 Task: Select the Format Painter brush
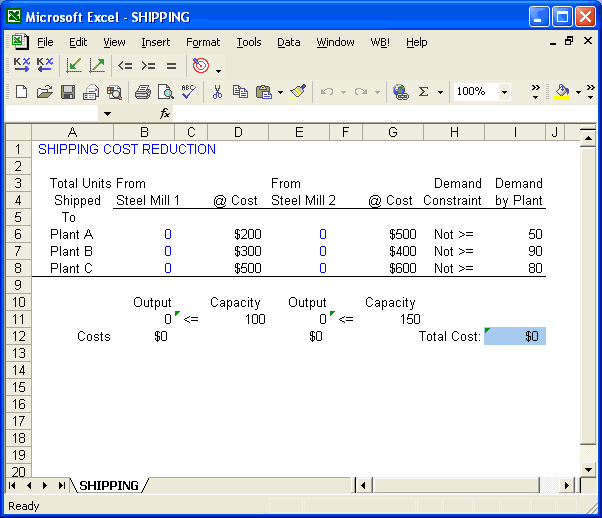coord(298,91)
